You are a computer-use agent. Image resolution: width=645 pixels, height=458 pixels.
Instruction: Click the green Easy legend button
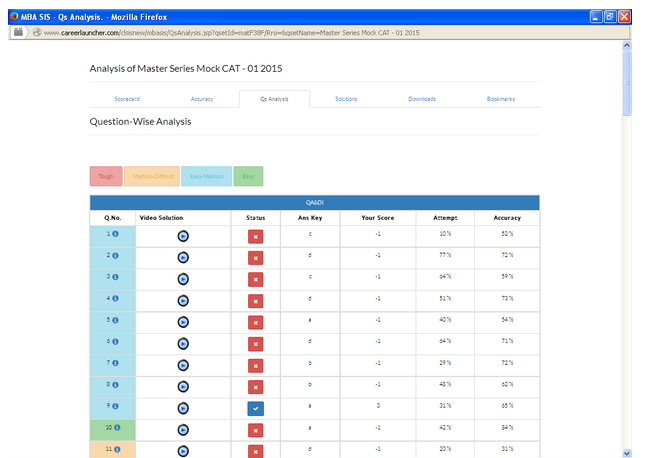(x=248, y=176)
